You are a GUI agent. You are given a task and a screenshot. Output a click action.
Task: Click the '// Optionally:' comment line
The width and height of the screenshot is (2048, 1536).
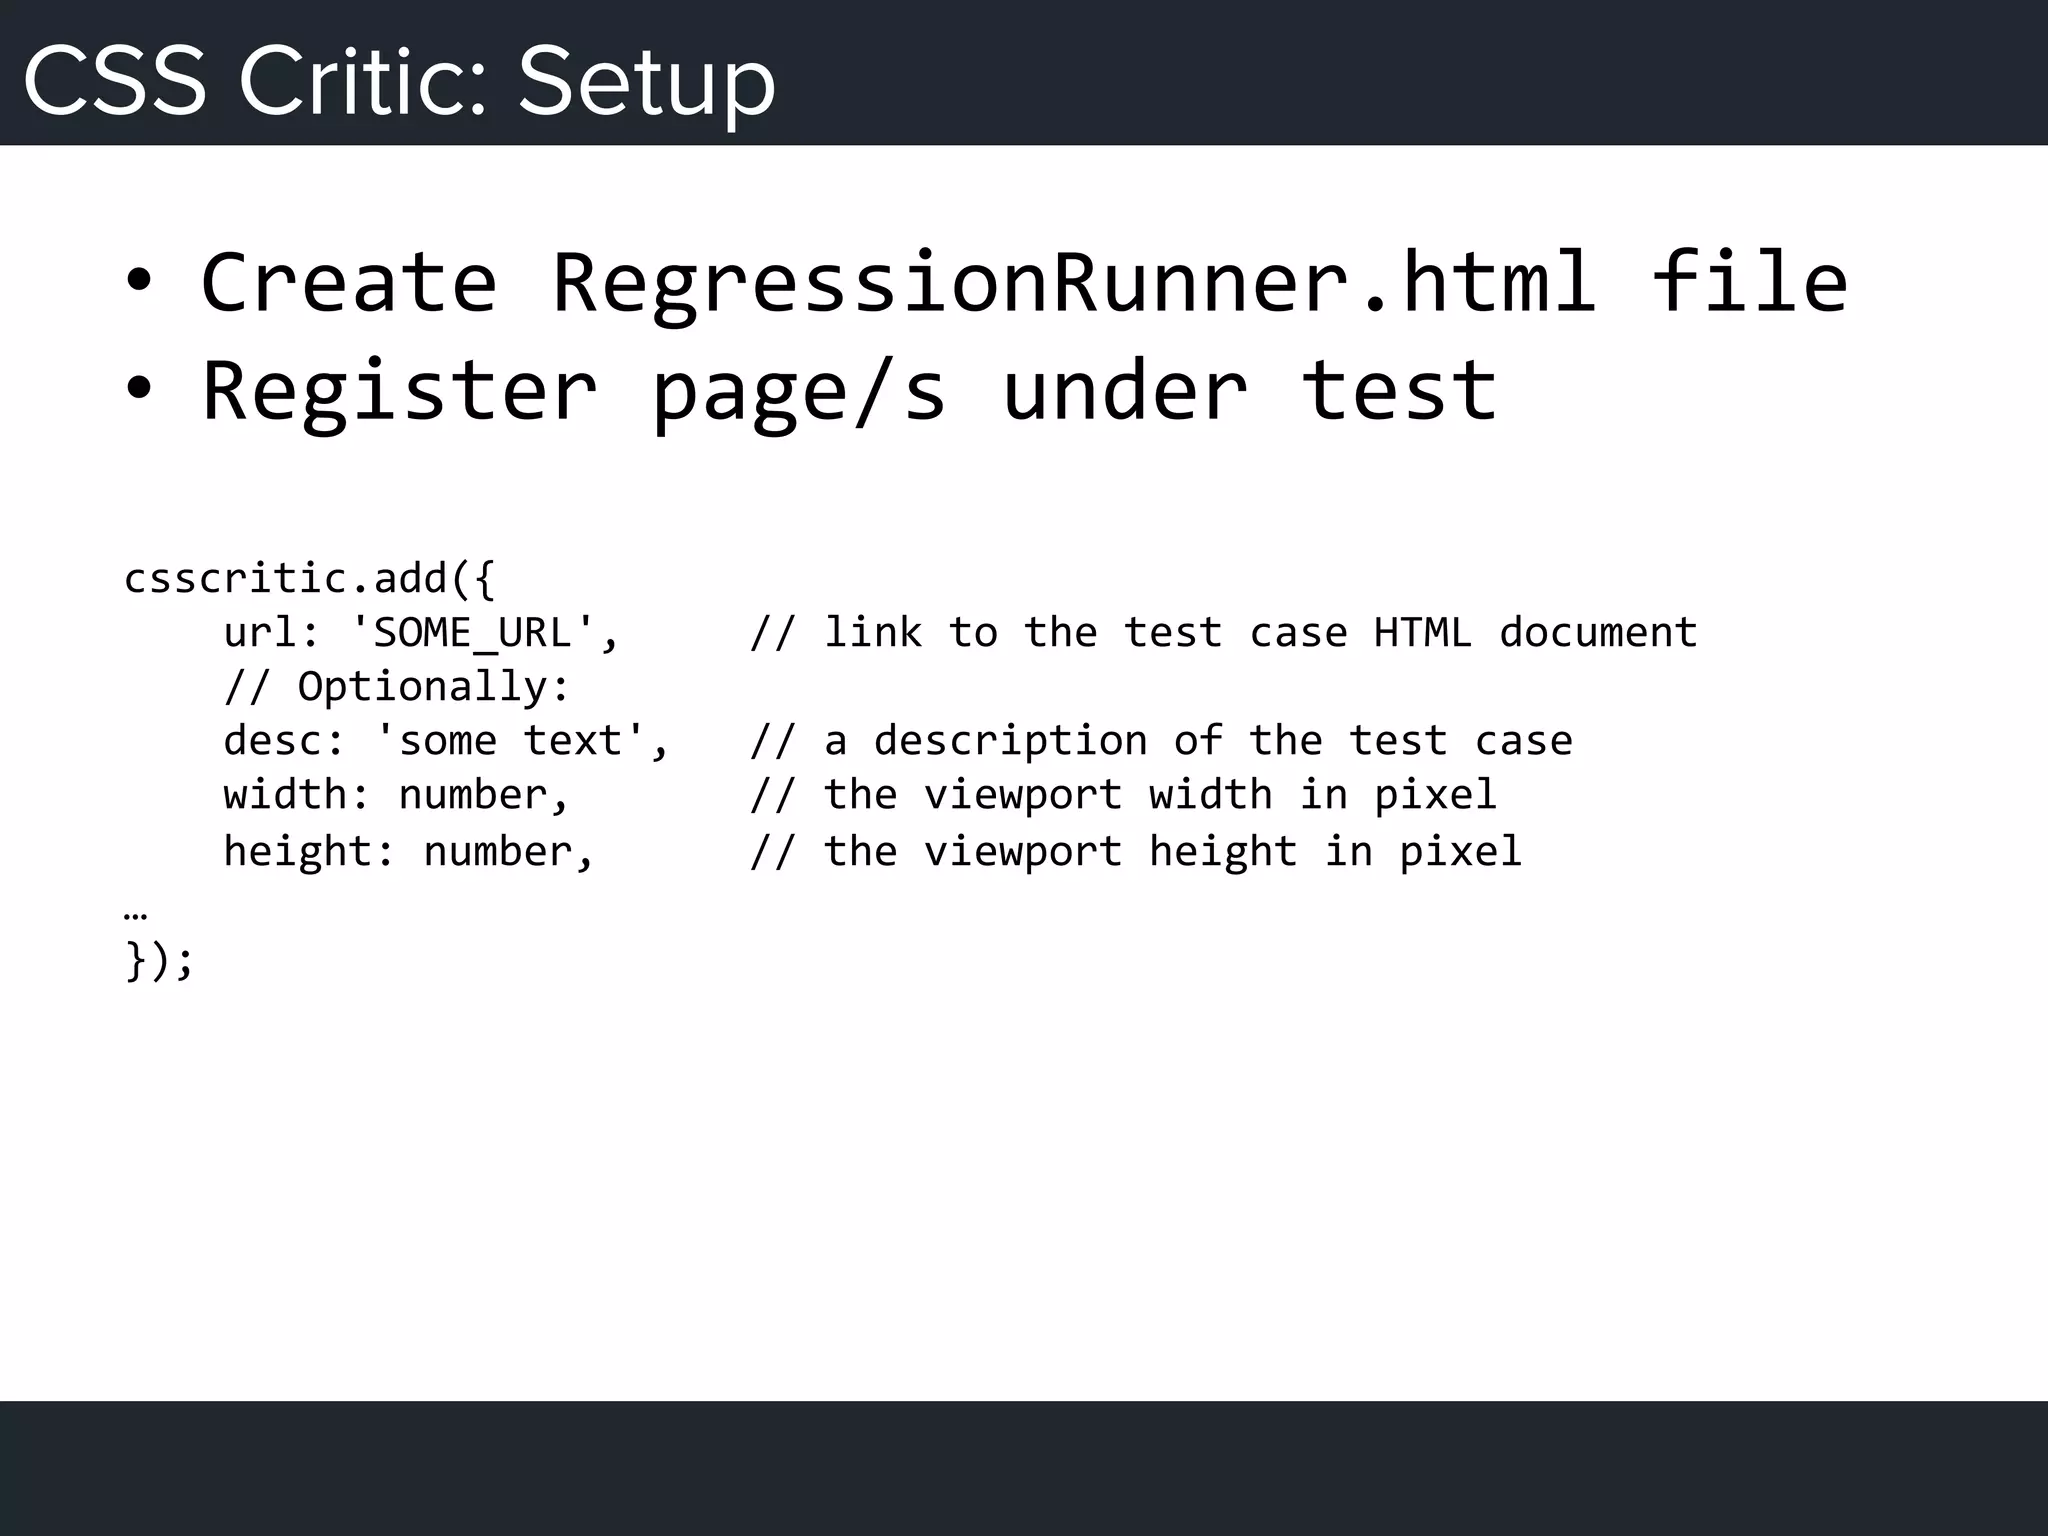coord(396,686)
